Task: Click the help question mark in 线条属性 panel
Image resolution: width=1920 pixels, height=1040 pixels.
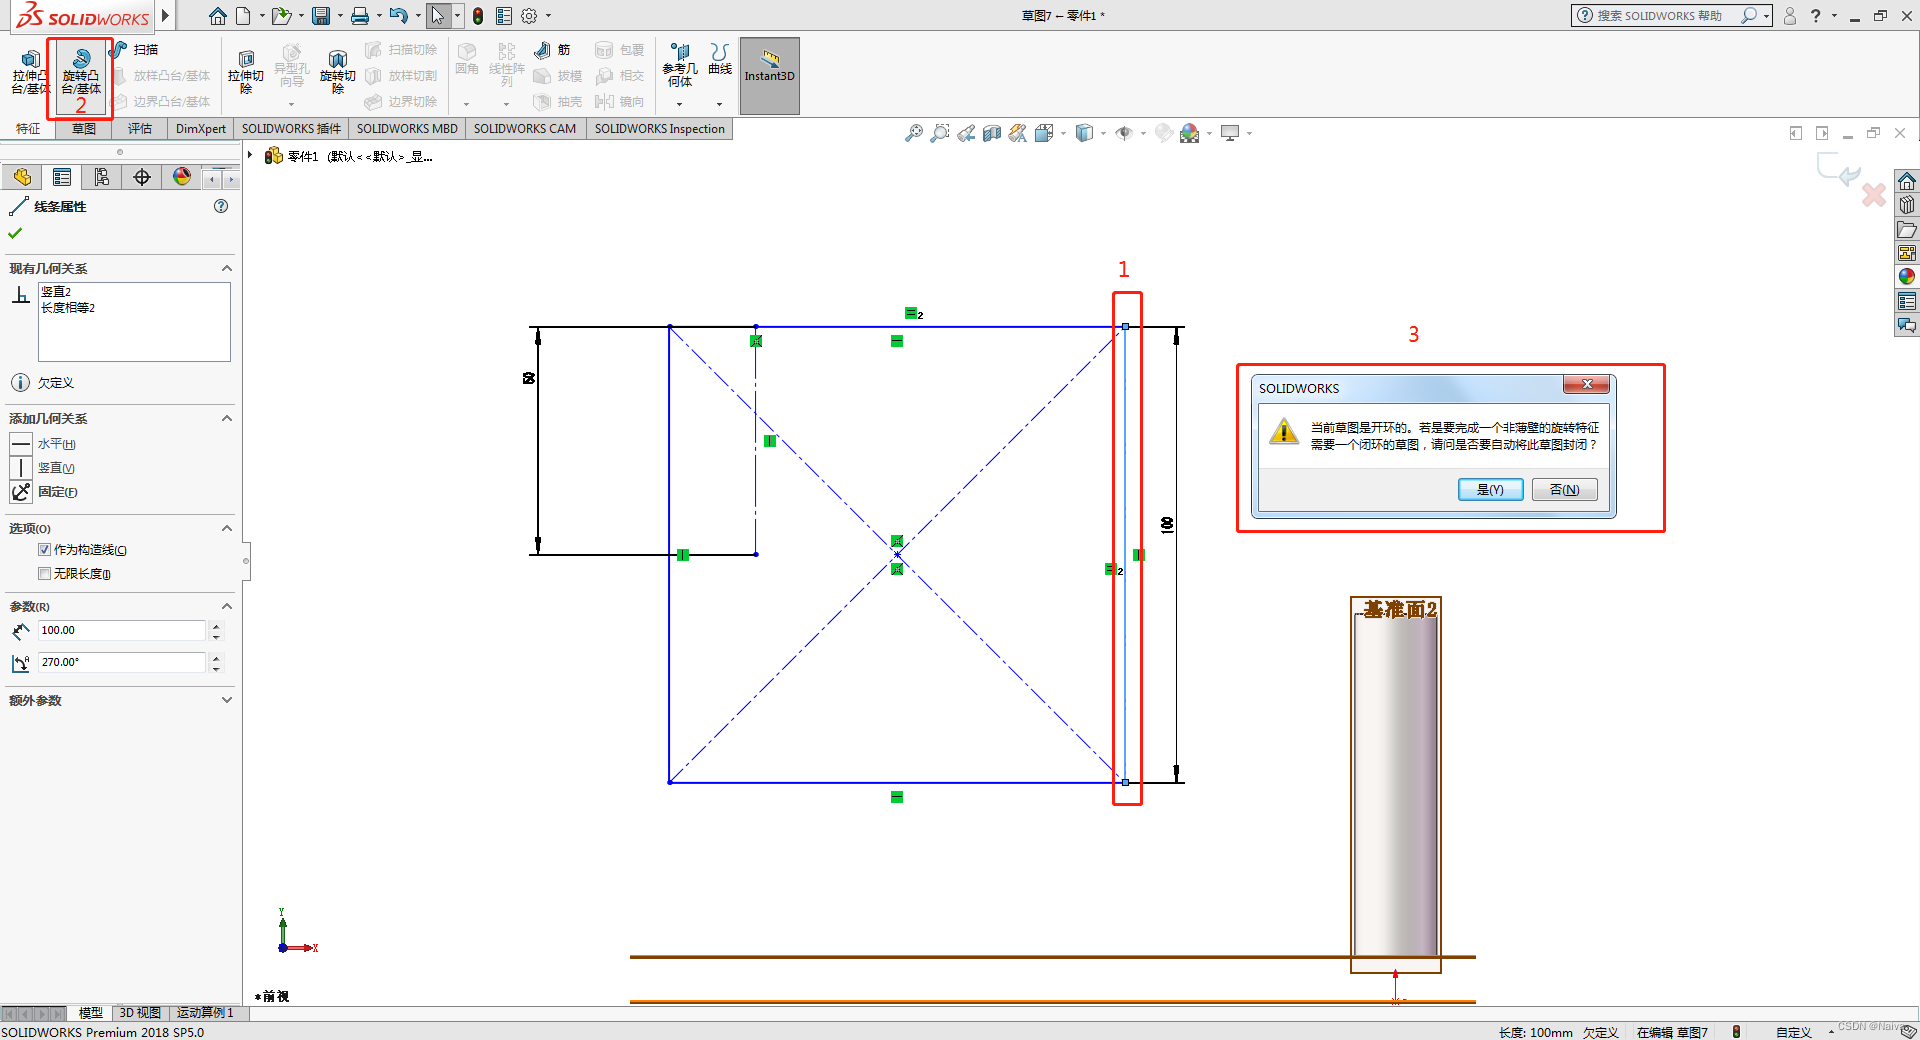Action: point(221,206)
